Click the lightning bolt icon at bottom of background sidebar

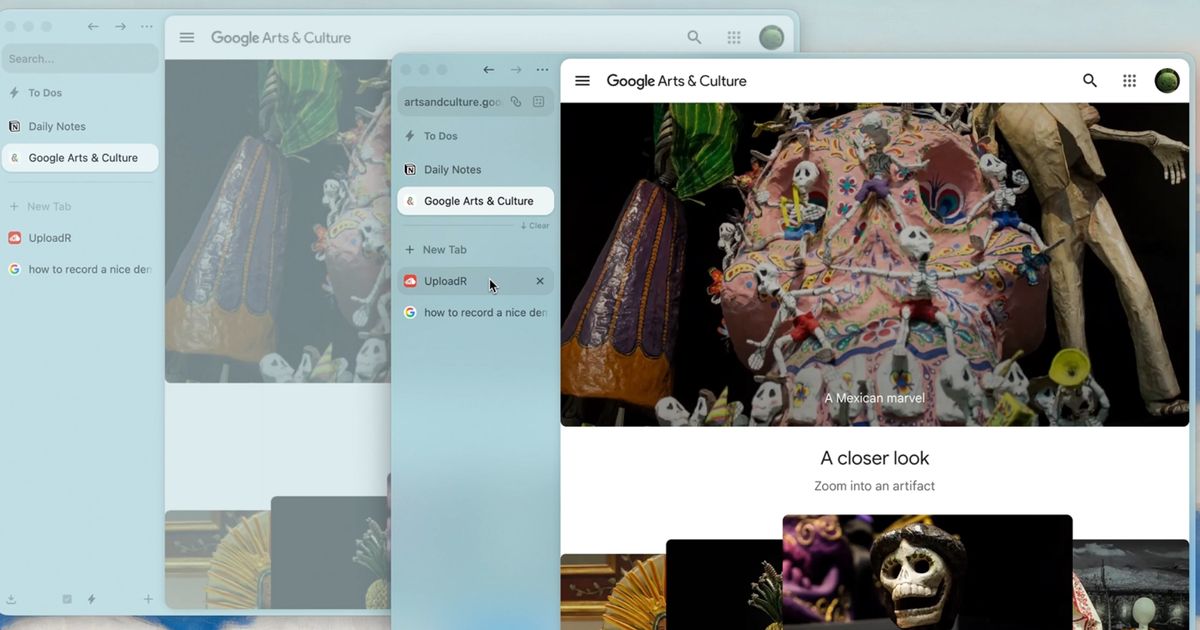coord(92,599)
